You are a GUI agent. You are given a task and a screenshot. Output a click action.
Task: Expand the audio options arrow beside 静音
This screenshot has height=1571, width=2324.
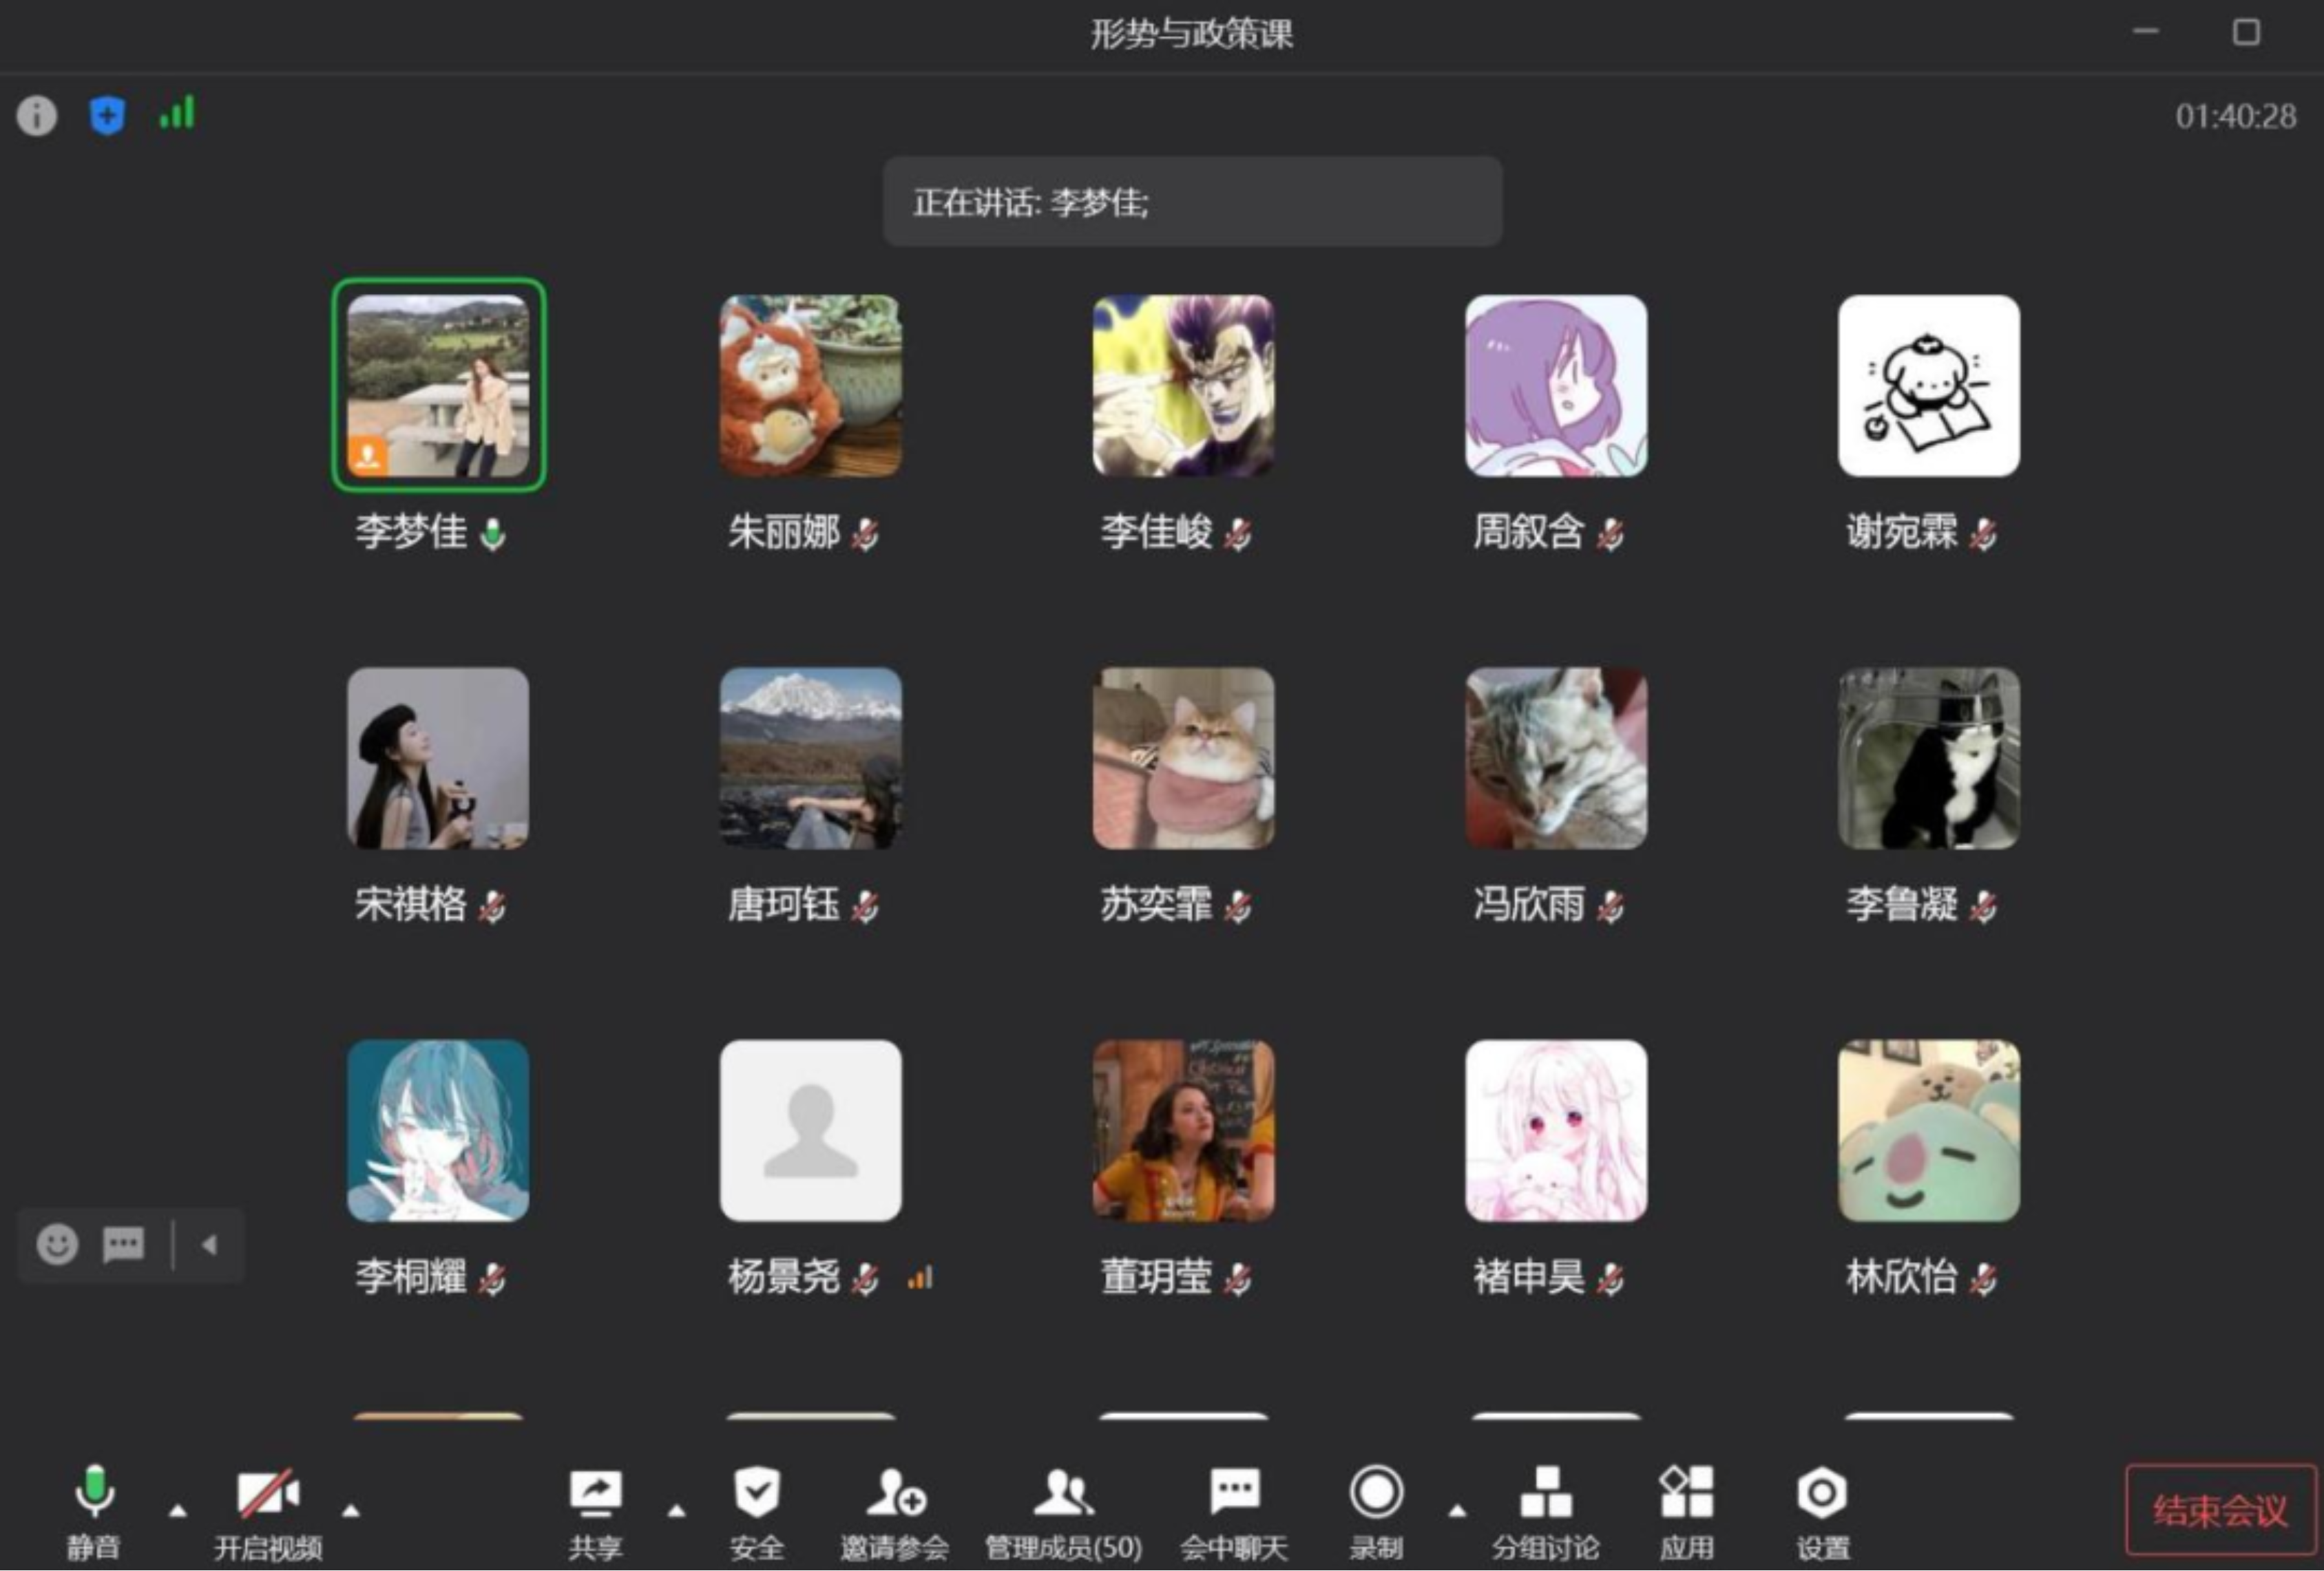click(x=178, y=1511)
